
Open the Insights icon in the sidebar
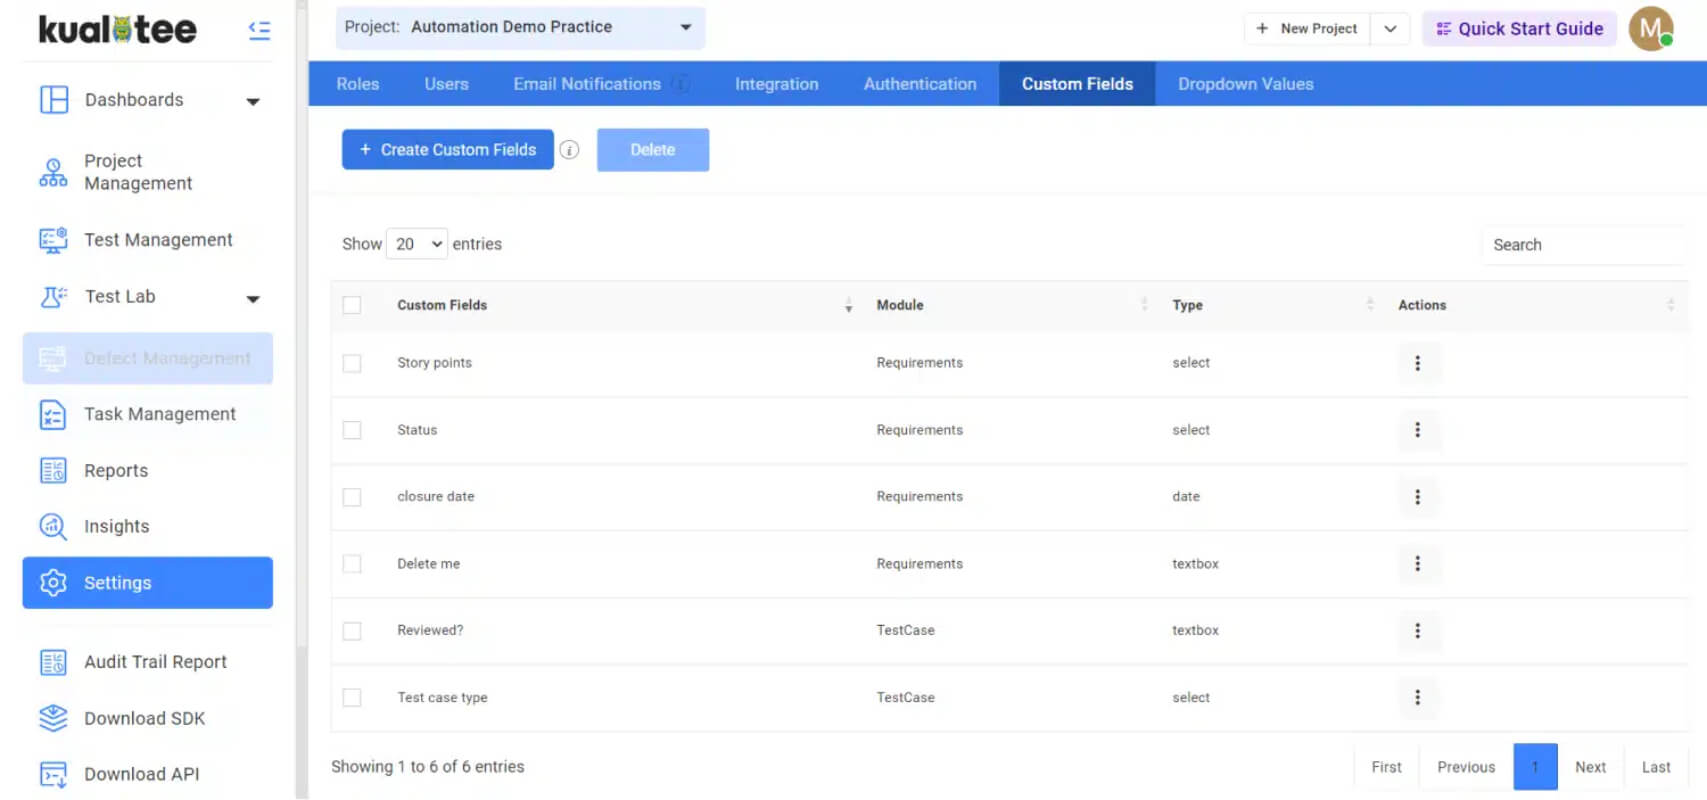(x=53, y=526)
